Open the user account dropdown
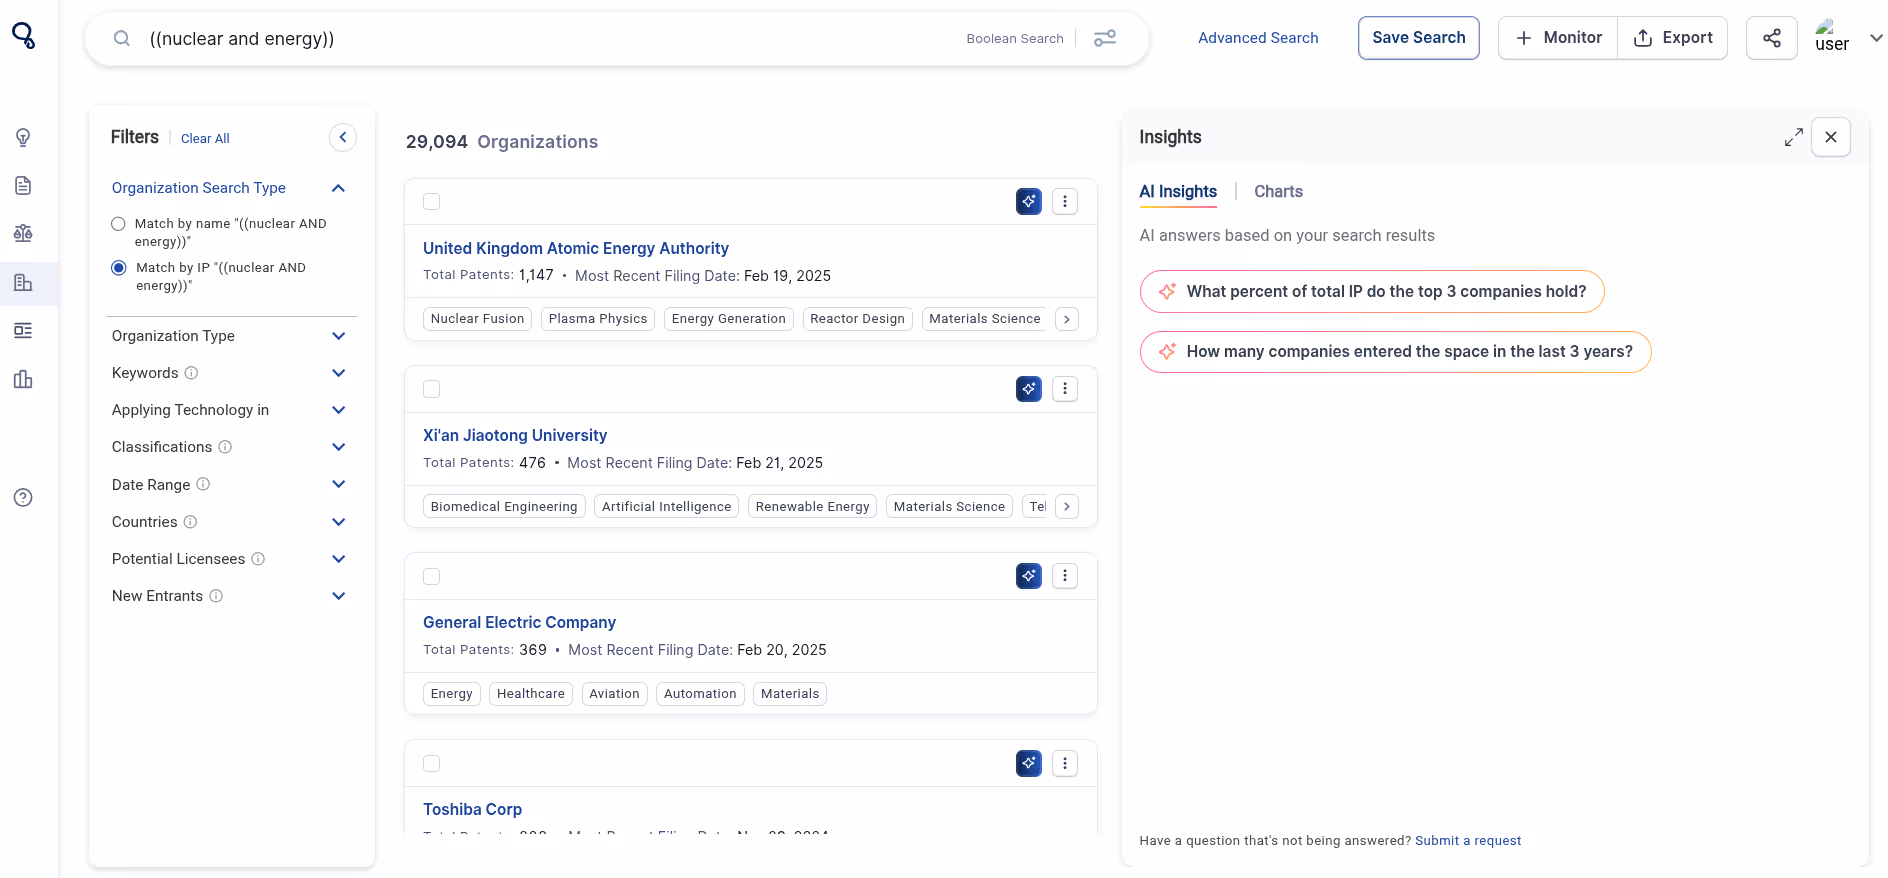Screen dimensions: 1888x878 click(x=1876, y=38)
